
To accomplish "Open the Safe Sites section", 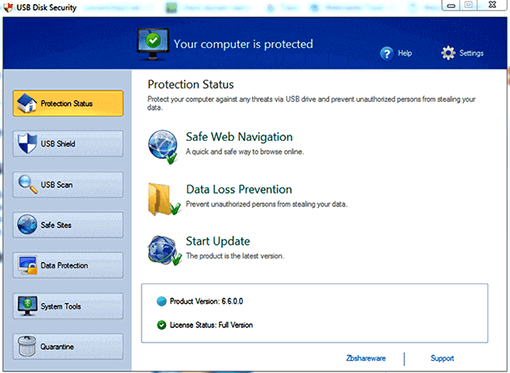I will [x=68, y=225].
